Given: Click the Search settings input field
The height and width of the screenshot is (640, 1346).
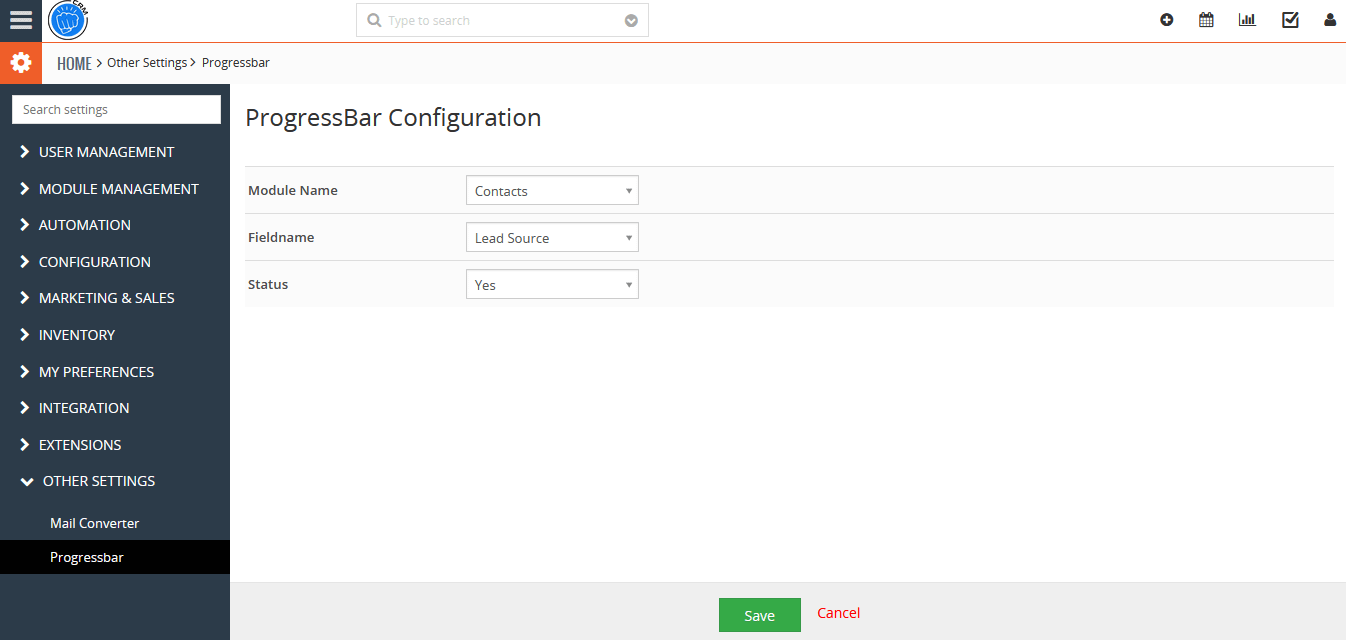Looking at the screenshot, I should [116, 110].
